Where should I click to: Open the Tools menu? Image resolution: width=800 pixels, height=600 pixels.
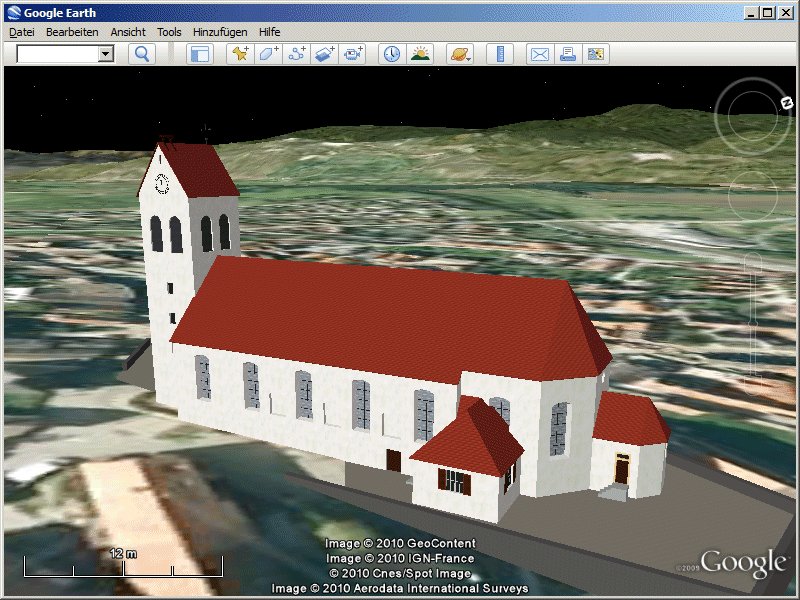click(169, 32)
